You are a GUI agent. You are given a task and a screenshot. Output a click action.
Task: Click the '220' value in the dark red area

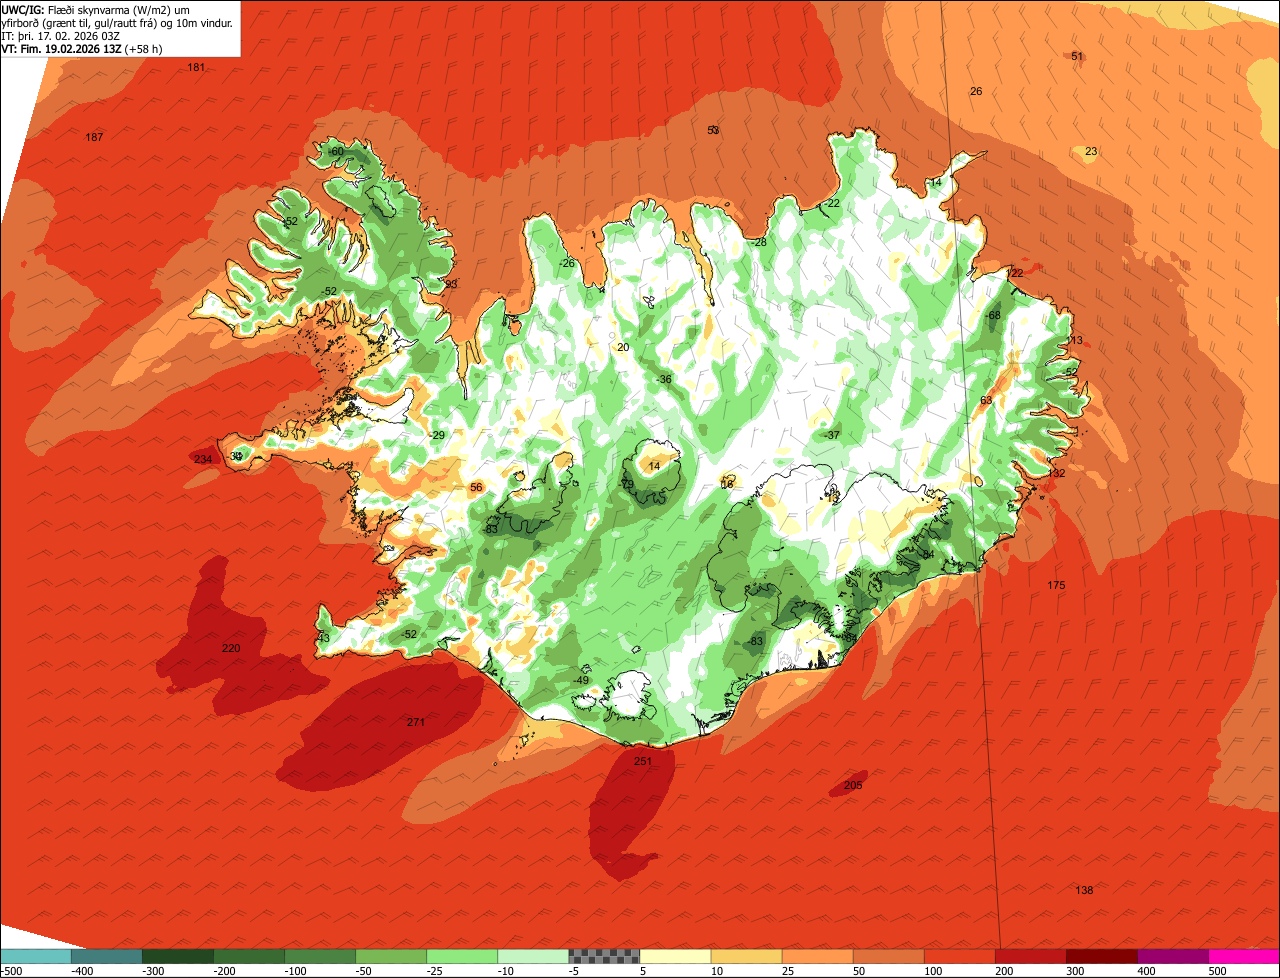click(x=231, y=648)
